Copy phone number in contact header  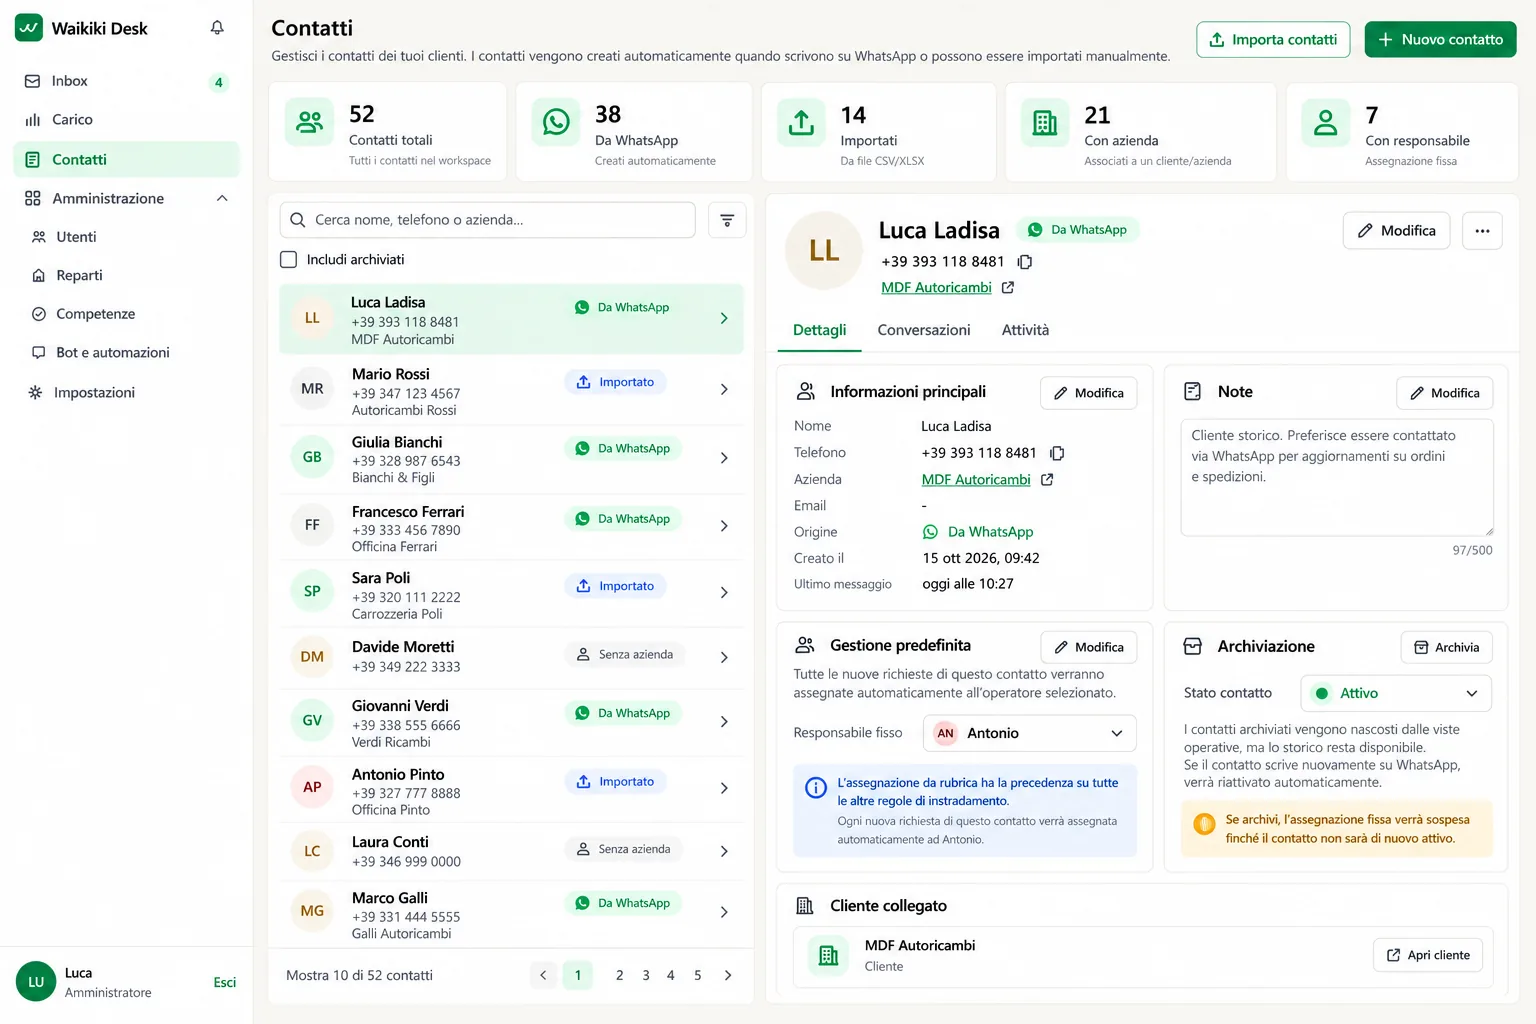[1025, 262]
